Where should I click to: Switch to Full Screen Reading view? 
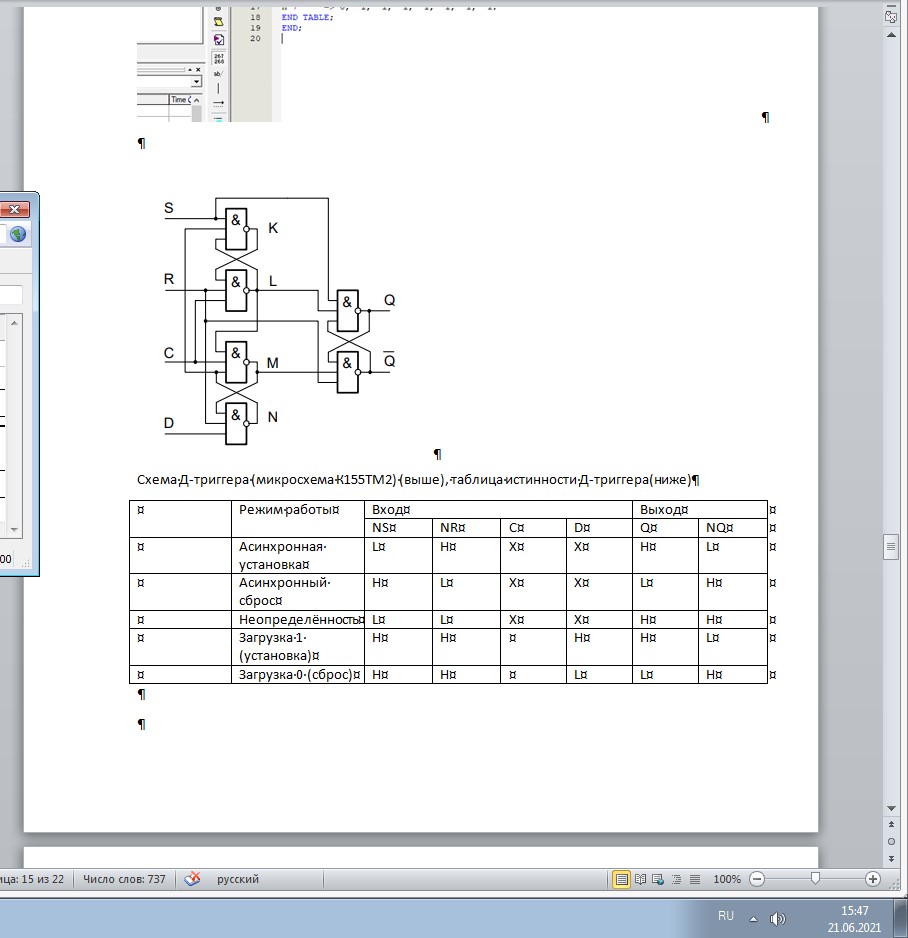click(641, 879)
